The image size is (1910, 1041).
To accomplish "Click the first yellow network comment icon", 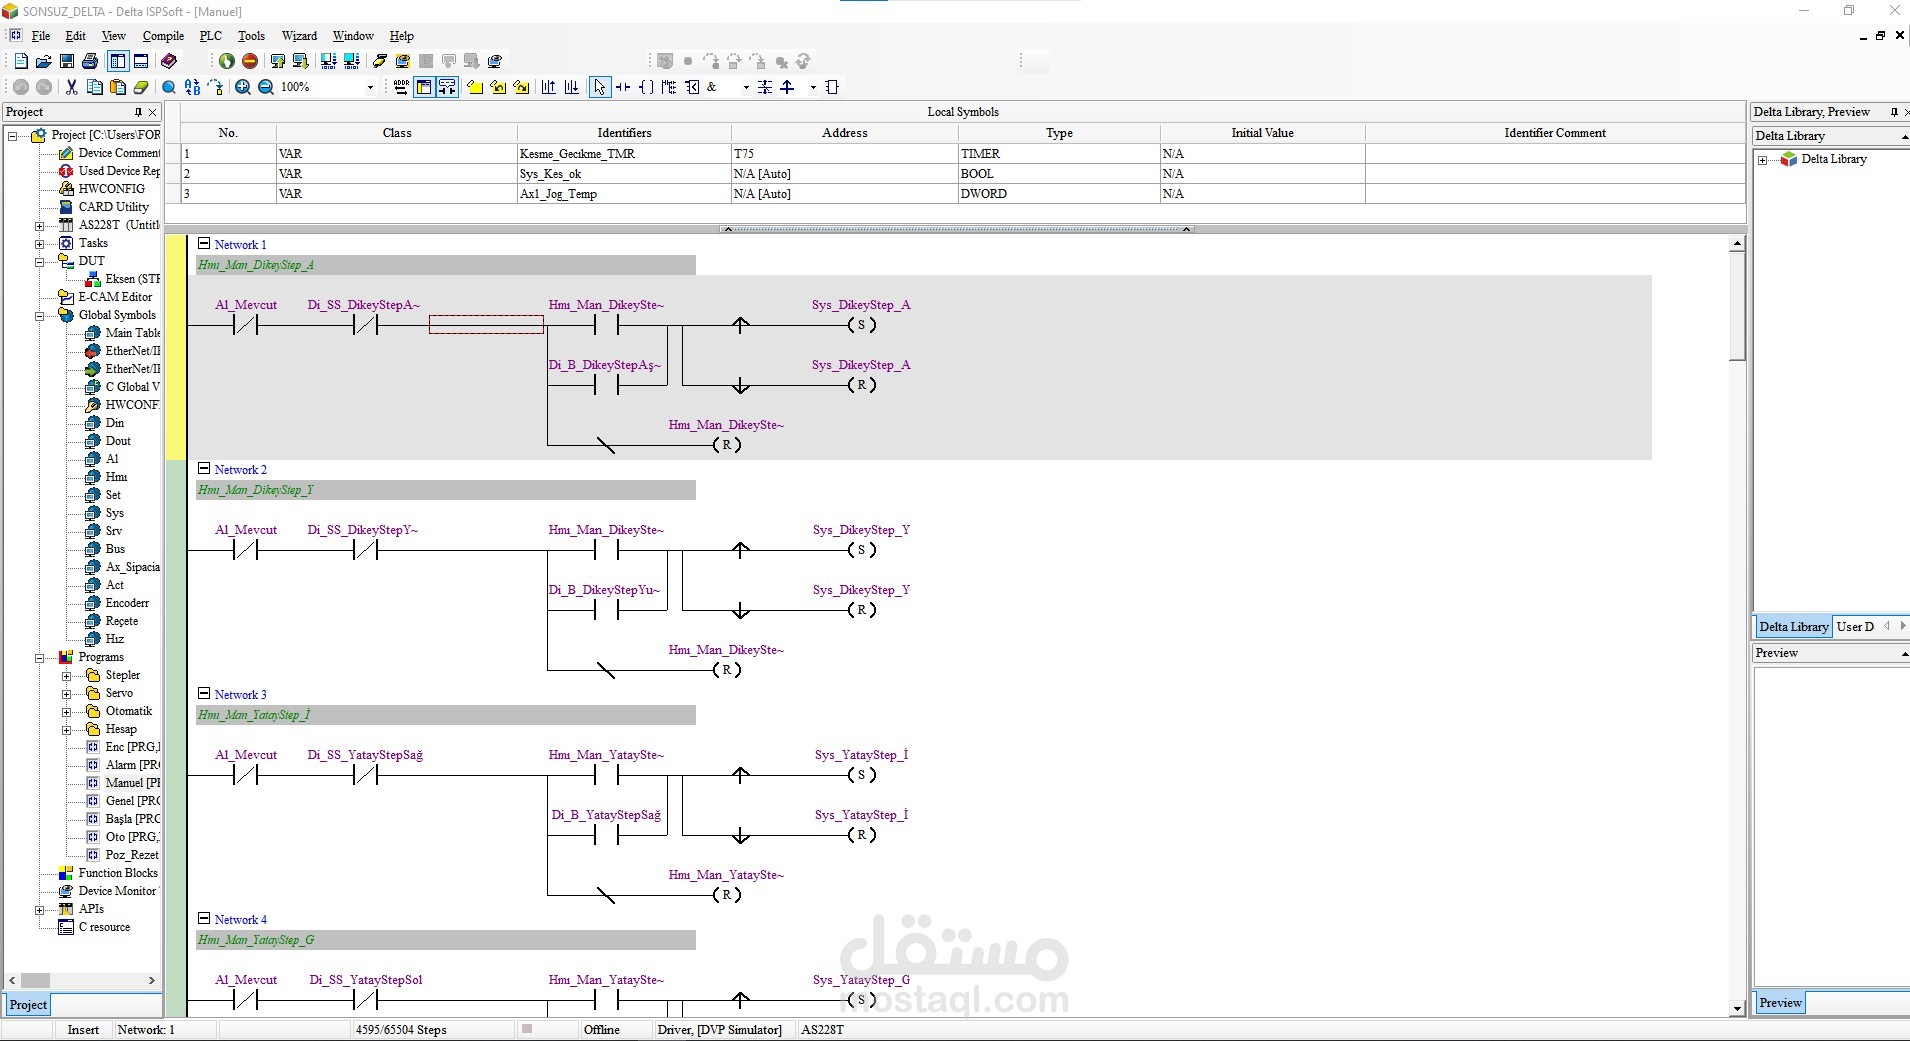I will (x=475, y=87).
